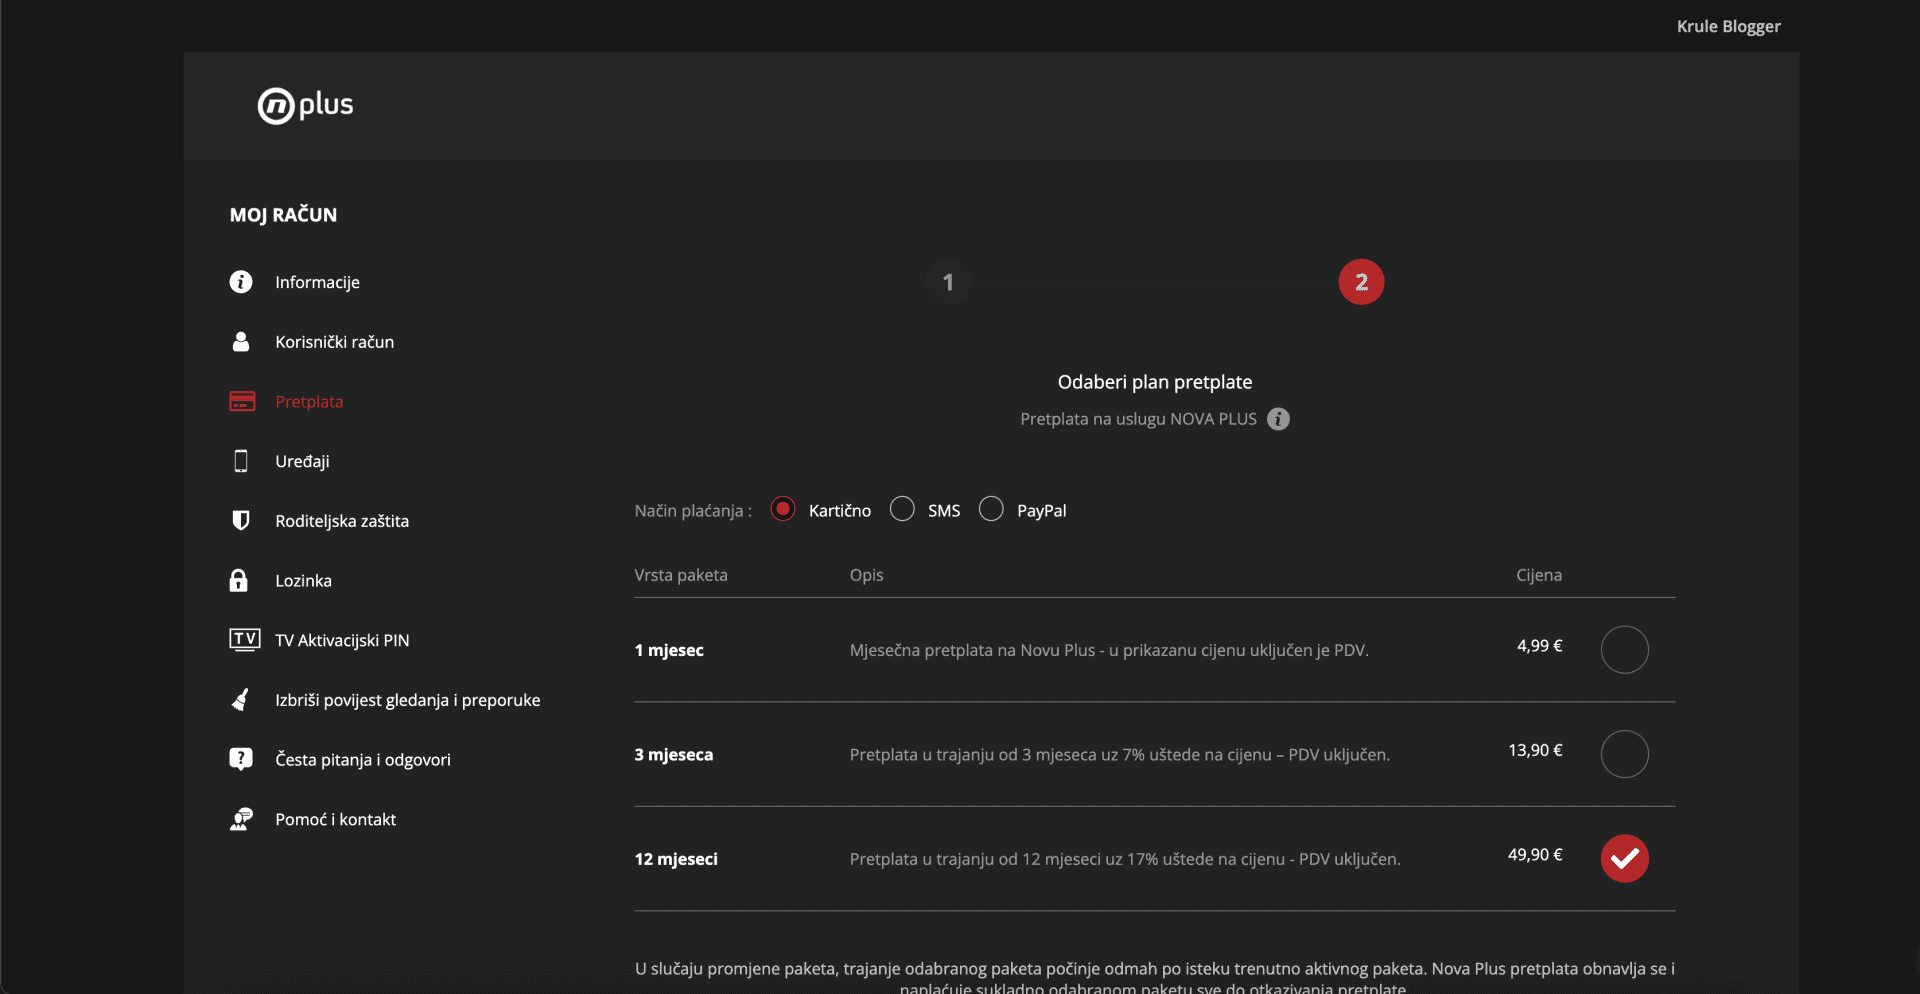Open the Krule Blogger profile name
Image resolution: width=1920 pixels, height=994 pixels.
[x=1728, y=26]
